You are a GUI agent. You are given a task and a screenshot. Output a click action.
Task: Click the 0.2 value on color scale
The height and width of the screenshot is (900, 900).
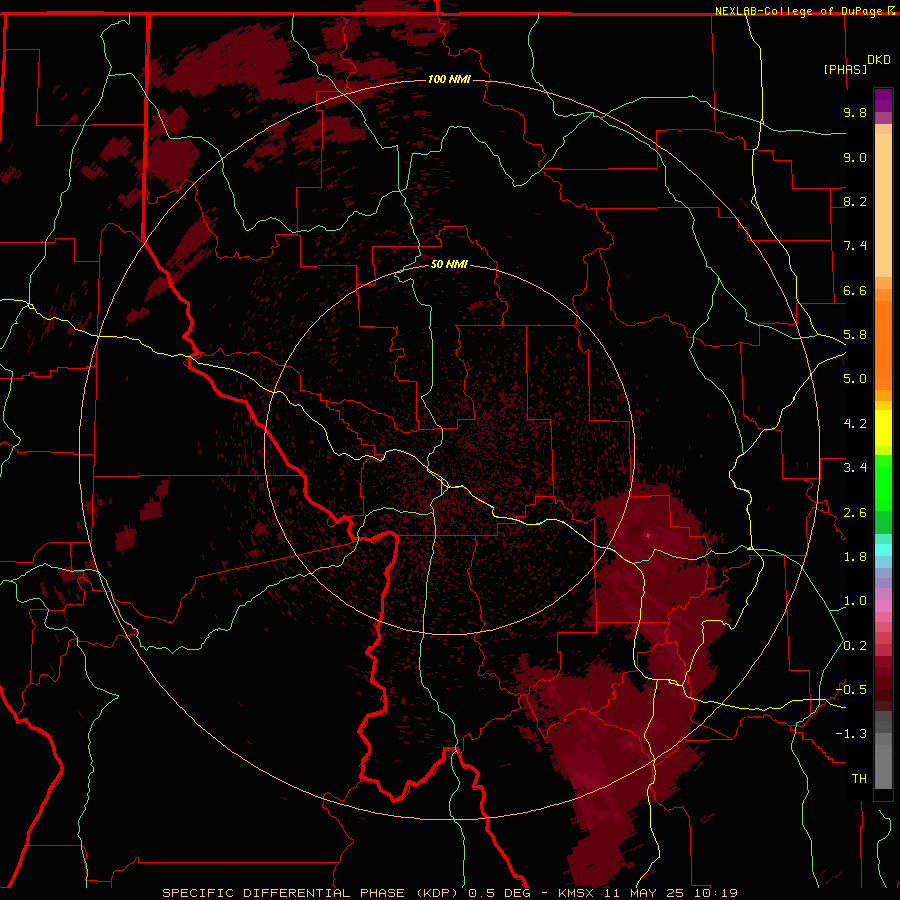coord(855,646)
